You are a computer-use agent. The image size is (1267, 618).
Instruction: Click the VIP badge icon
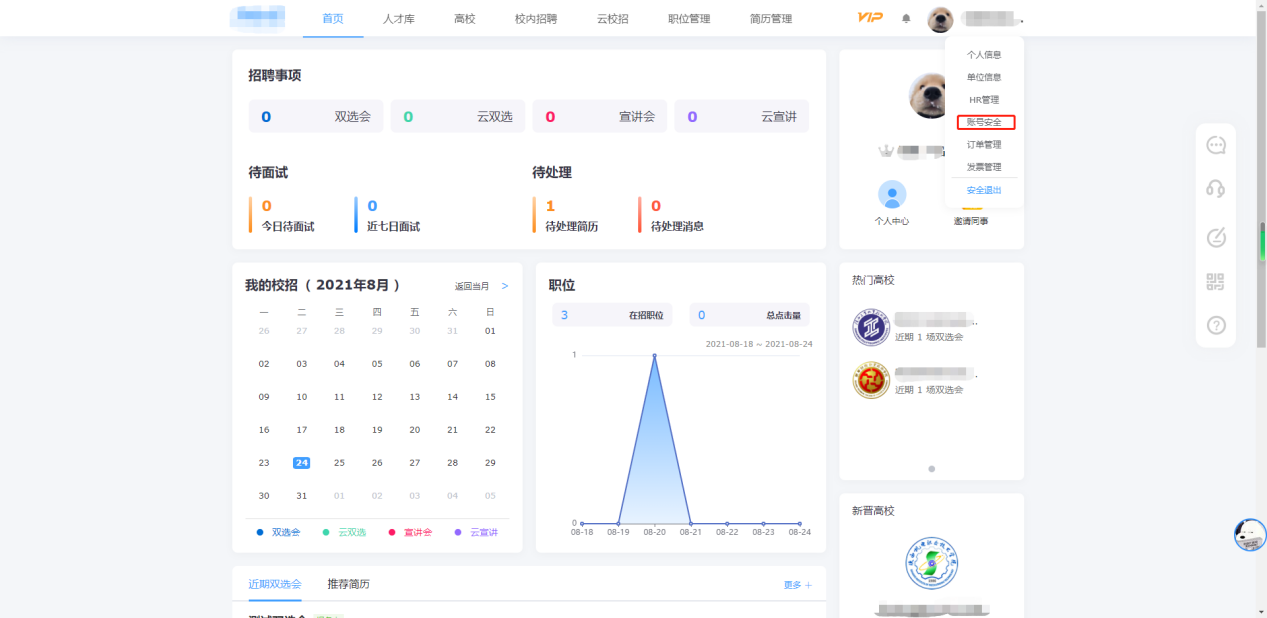tap(870, 18)
